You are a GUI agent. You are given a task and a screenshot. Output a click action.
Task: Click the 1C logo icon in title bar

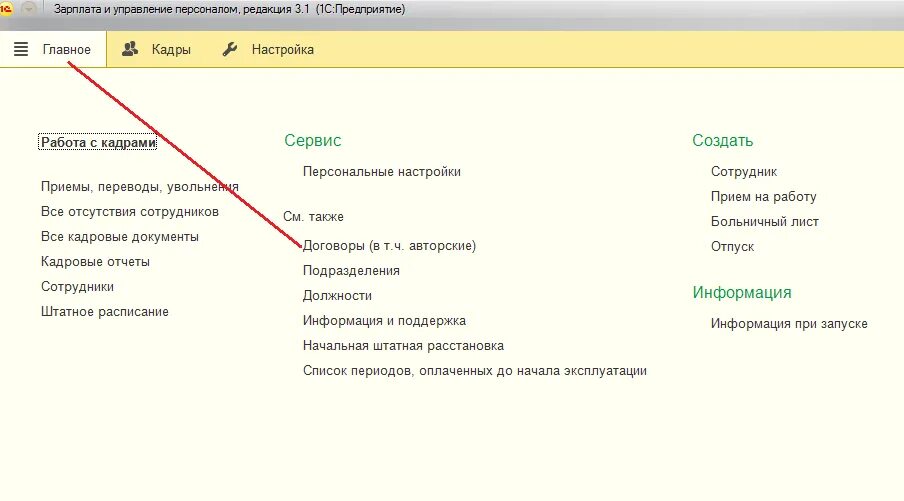pos(5,9)
